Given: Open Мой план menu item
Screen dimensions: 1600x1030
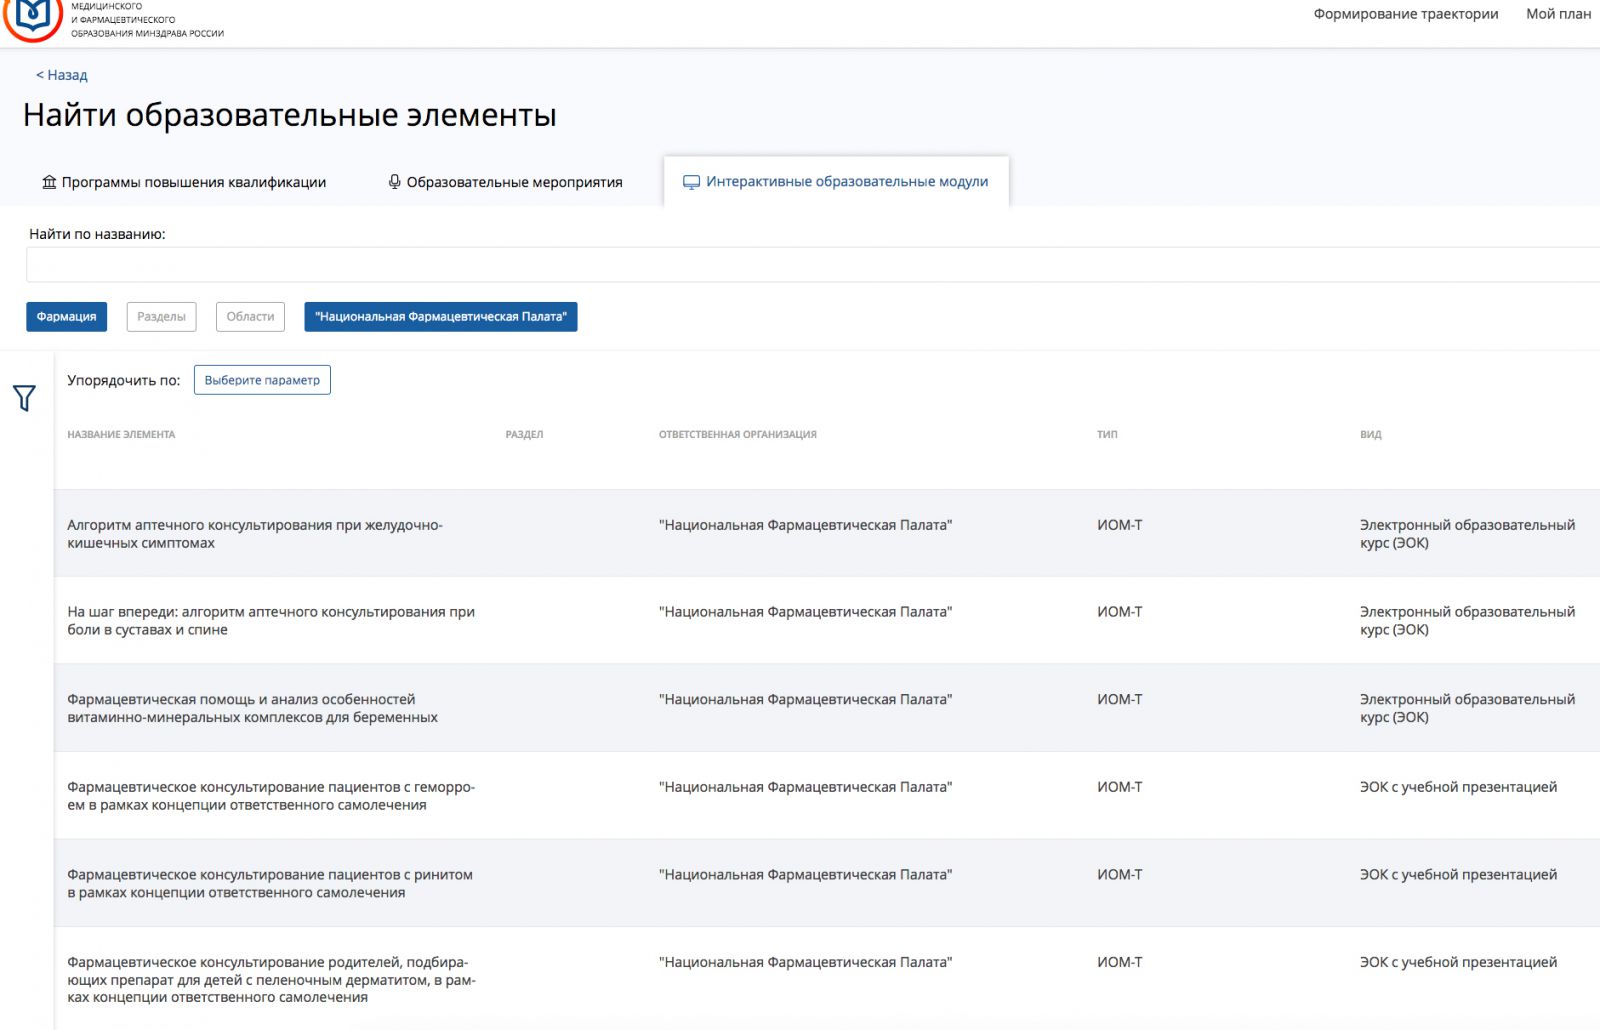Looking at the screenshot, I should click(x=1558, y=14).
